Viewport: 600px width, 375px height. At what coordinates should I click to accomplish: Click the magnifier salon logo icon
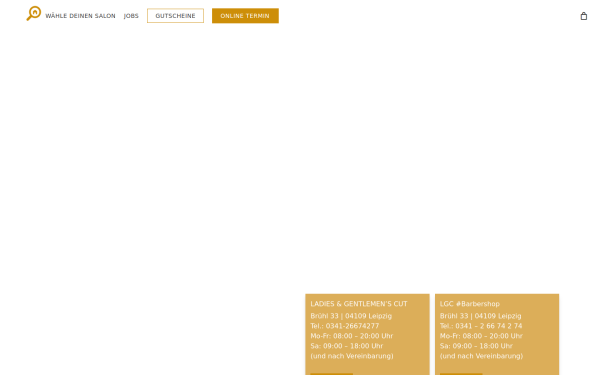pos(34,13)
